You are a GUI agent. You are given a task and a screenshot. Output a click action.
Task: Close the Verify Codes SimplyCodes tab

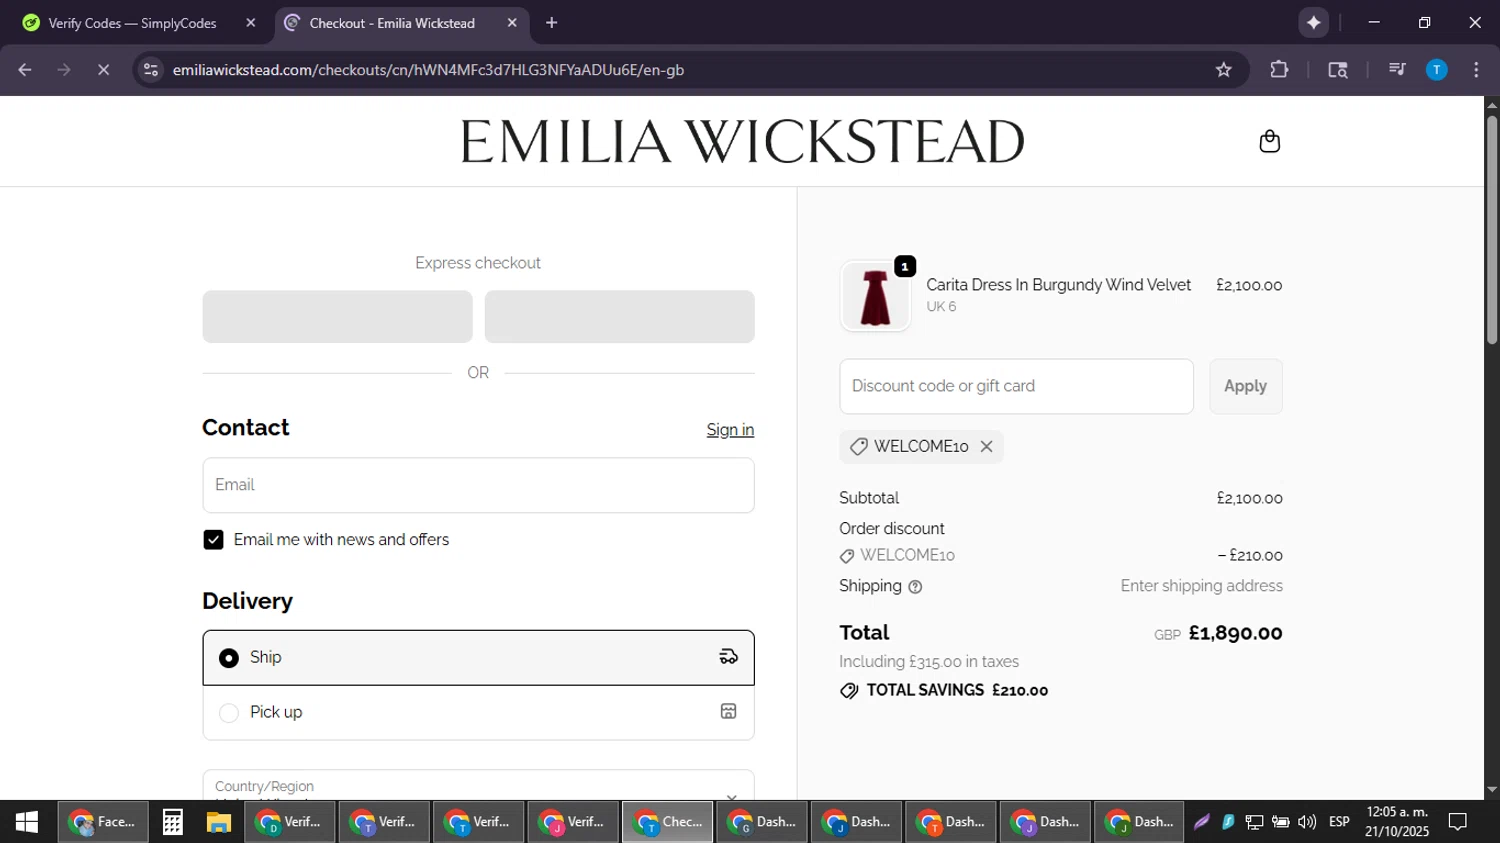pyautogui.click(x=251, y=23)
